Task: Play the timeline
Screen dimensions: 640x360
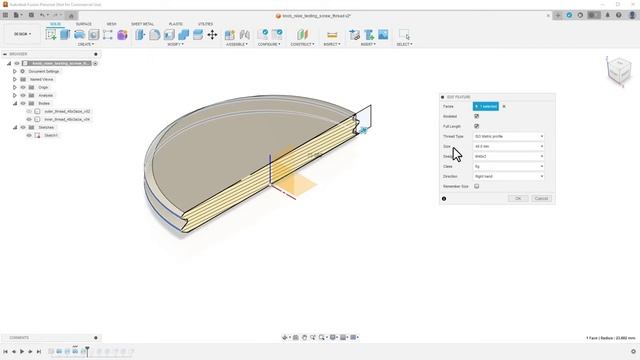Action: tap(22, 351)
